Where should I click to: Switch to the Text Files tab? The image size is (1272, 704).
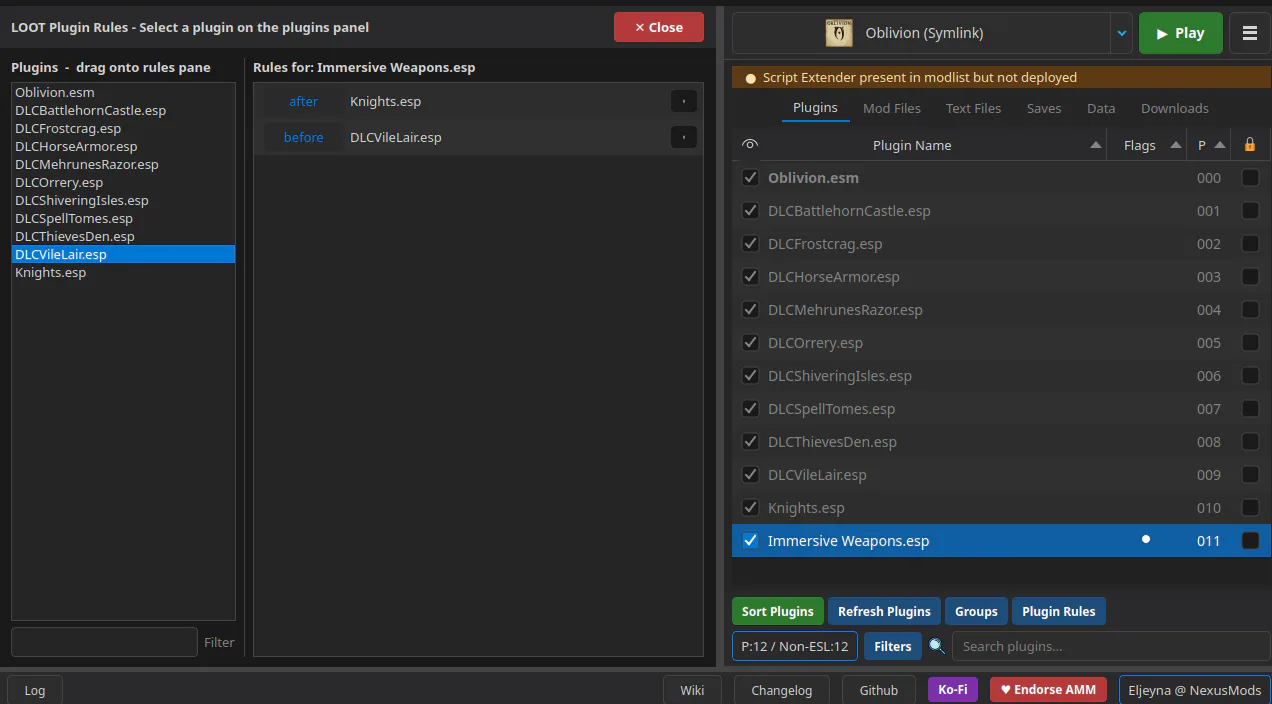coord(973,108)
